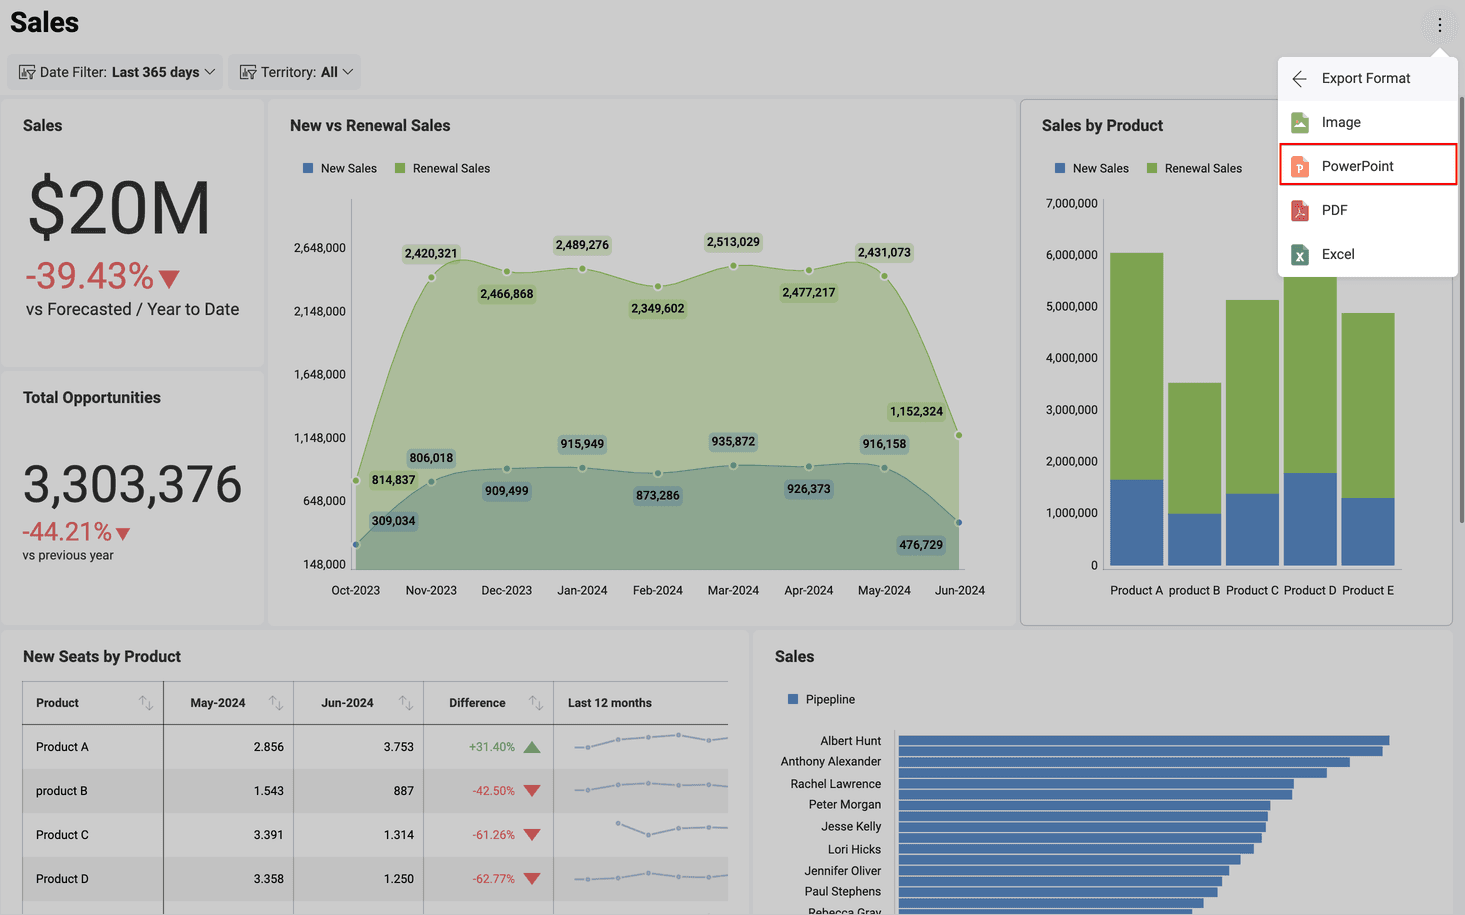Click the Mar-2024 axis label
Image resolution: width=1465 pixels, height=915 pixels.
pyautogui.click(x=733, y=591)
